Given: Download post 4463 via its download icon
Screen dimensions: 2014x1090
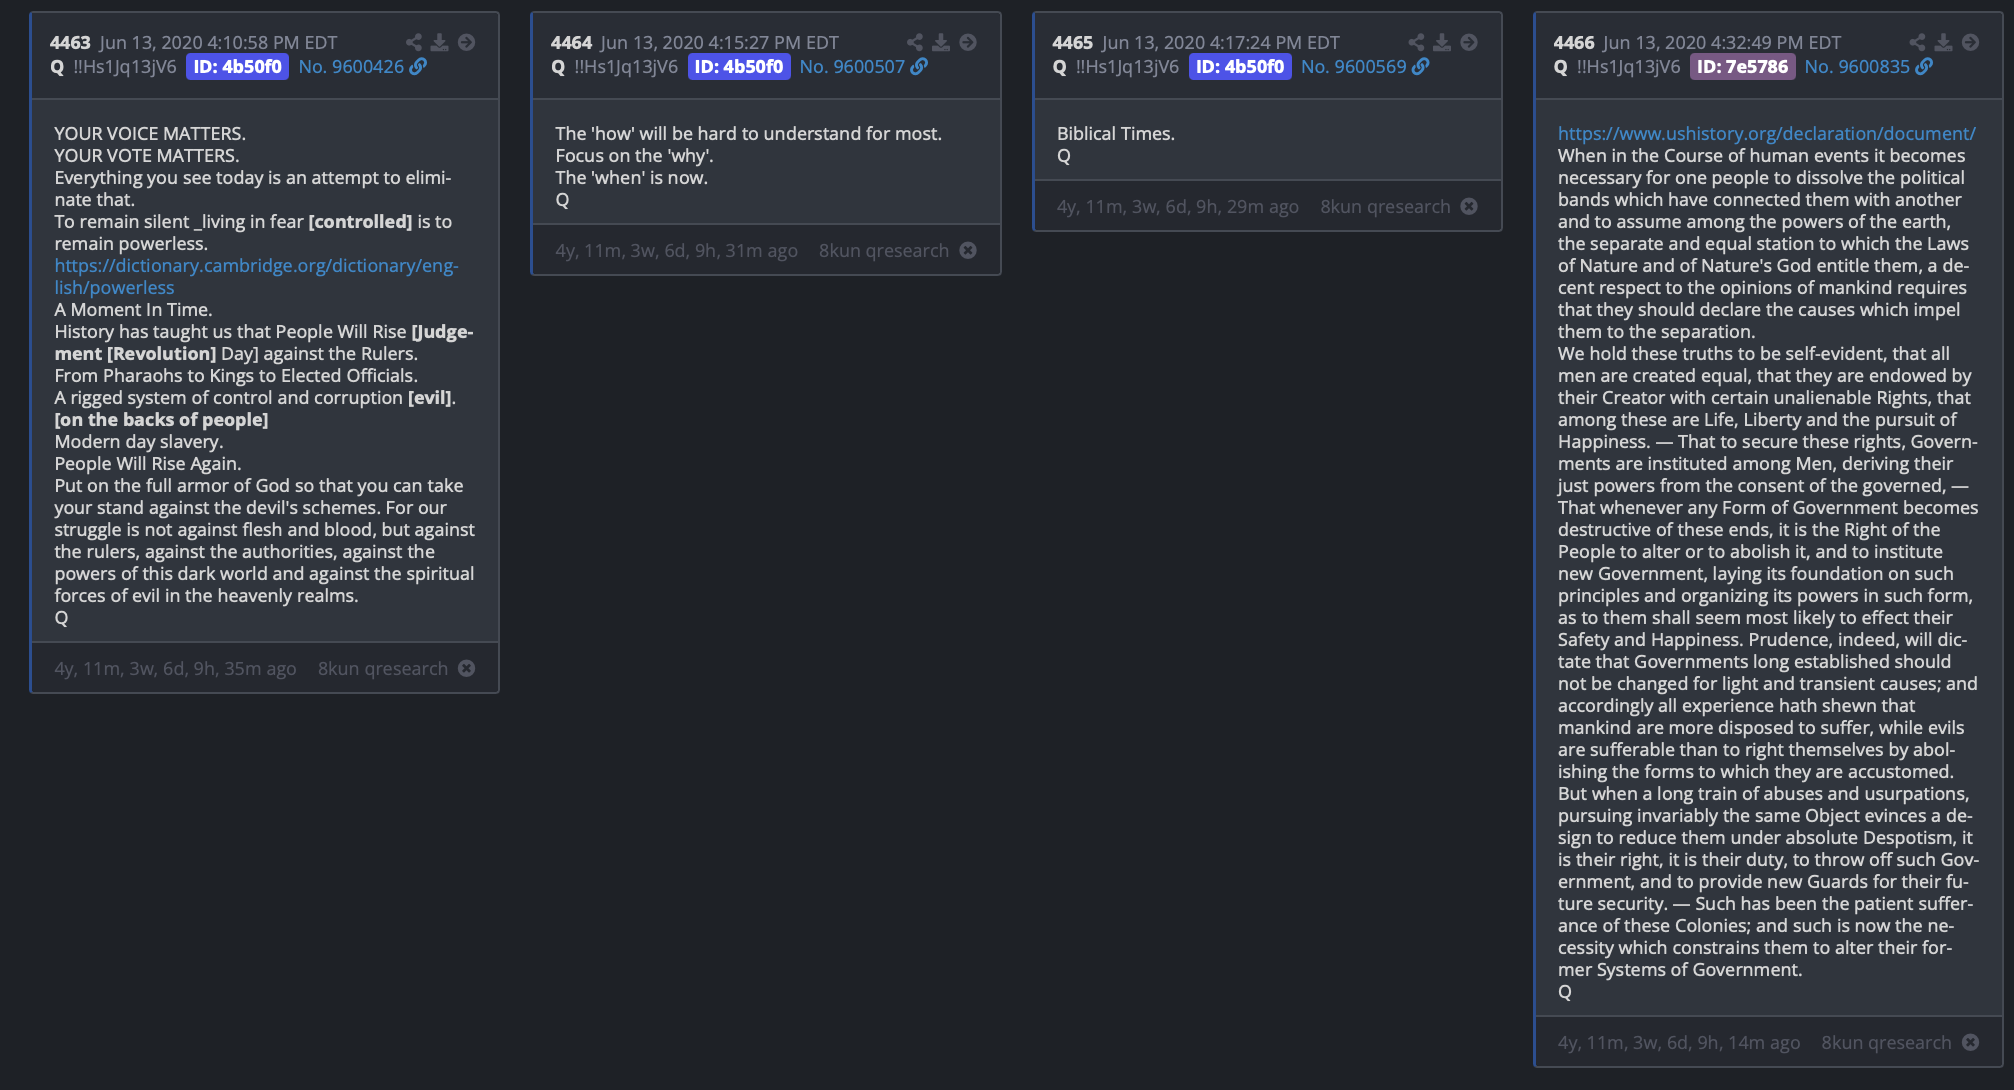Looking at the screenshot, I should click(439, 42).
